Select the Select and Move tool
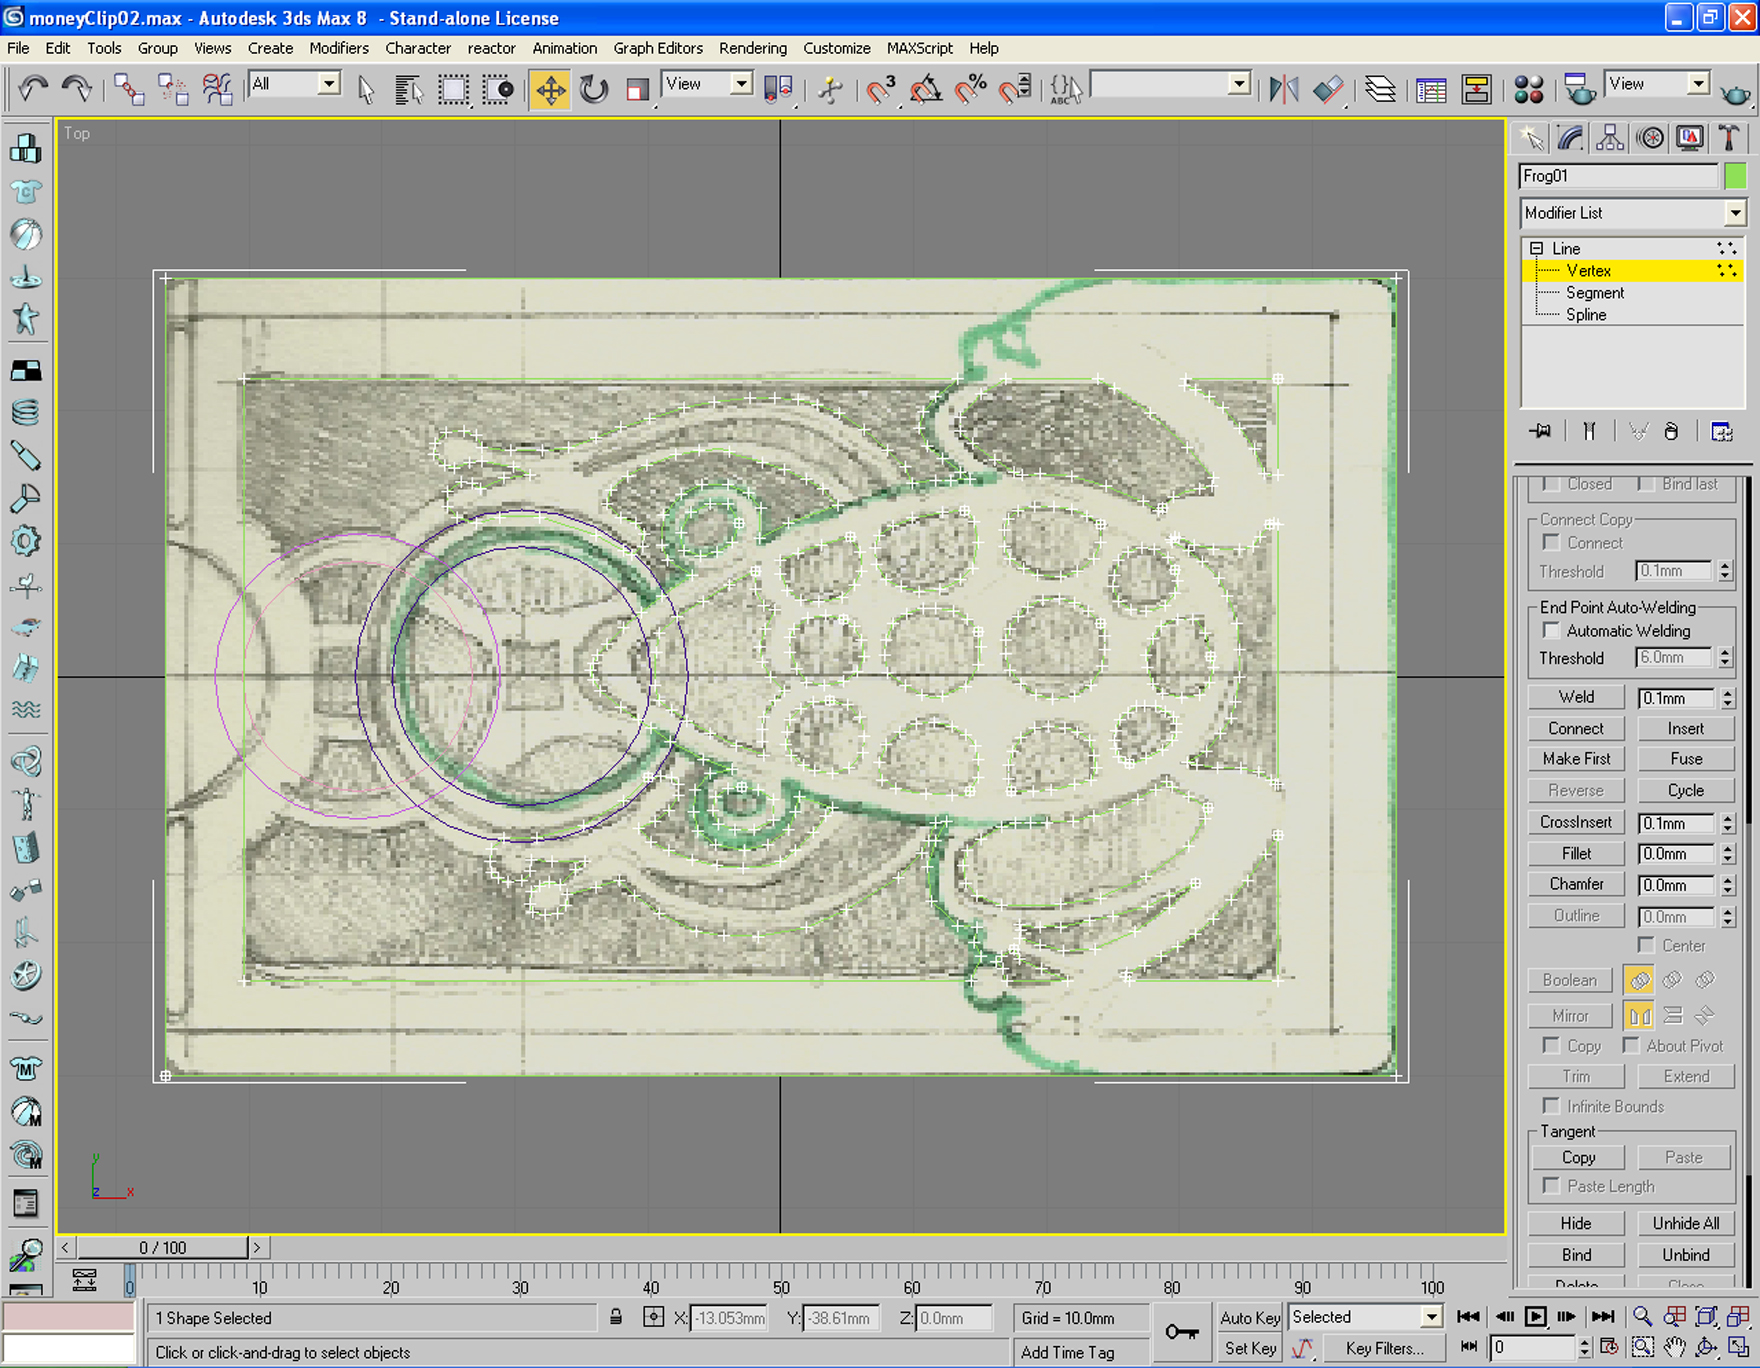Screen dimensions: 1760x1368 (x=550, y=90)
